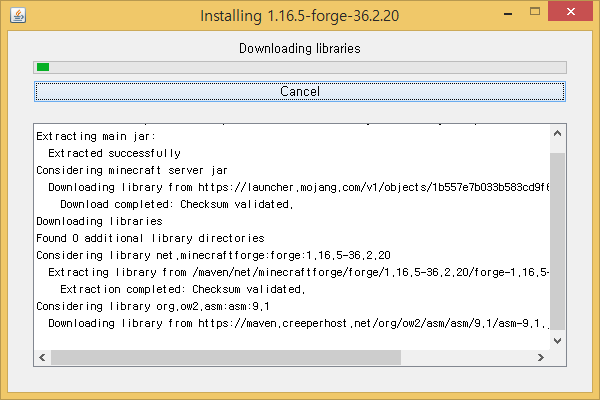The image size is (600, 400).
Task: Click the vertical scrollbar thumb in the log
Action: [558, 241]
